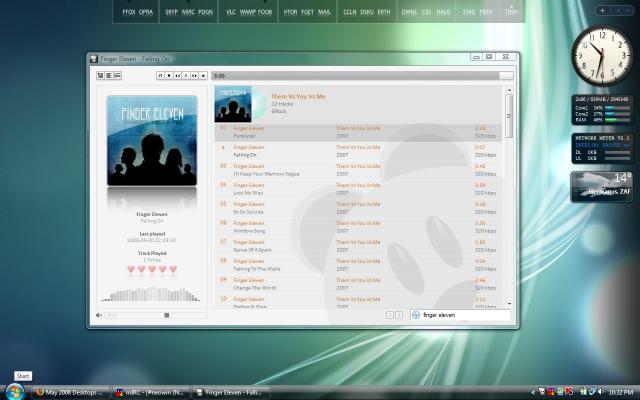
Task: Select track Talking To The Walls
Action: (x=358, y=265)
